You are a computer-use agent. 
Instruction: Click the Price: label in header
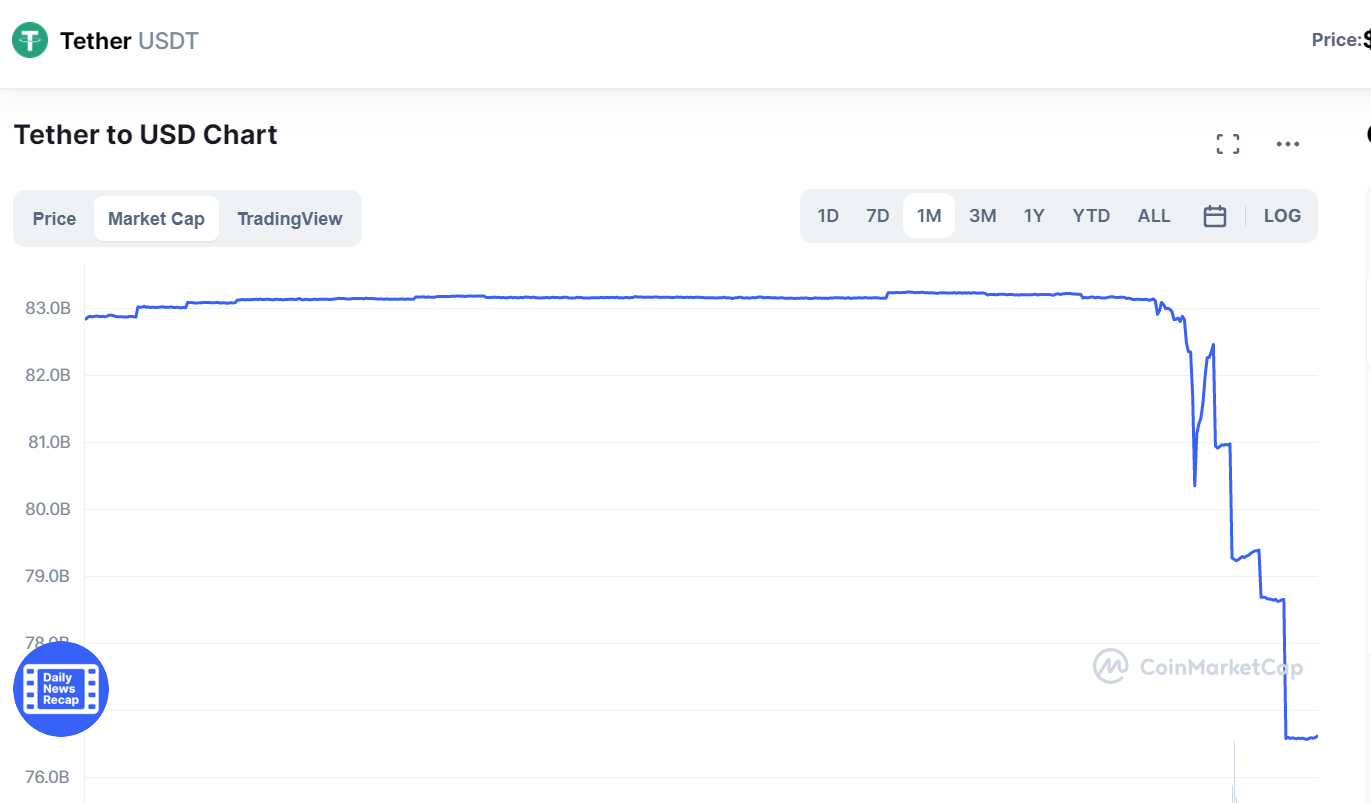point(1337,41)
